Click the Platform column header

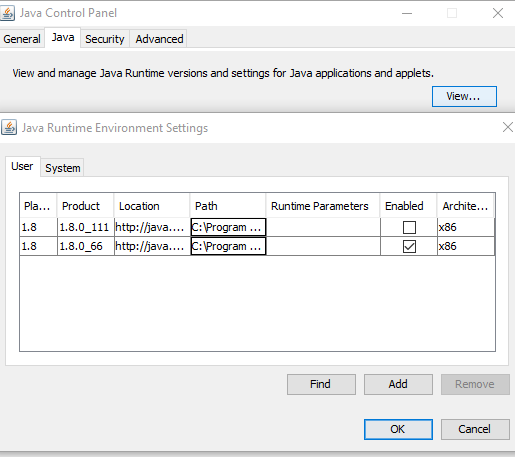tap(38, 206)
